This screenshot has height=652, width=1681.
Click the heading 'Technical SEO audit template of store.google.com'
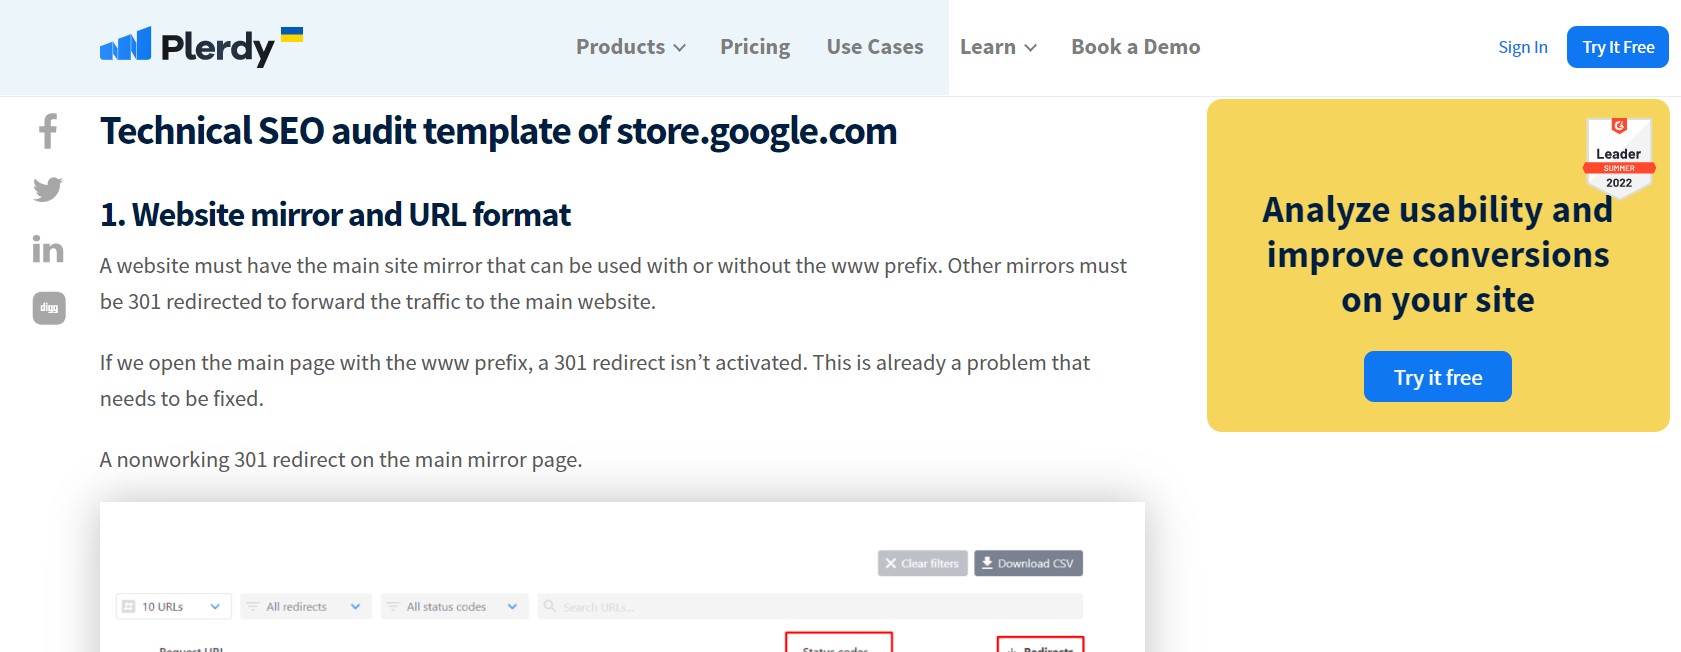(x=499, y=131)
